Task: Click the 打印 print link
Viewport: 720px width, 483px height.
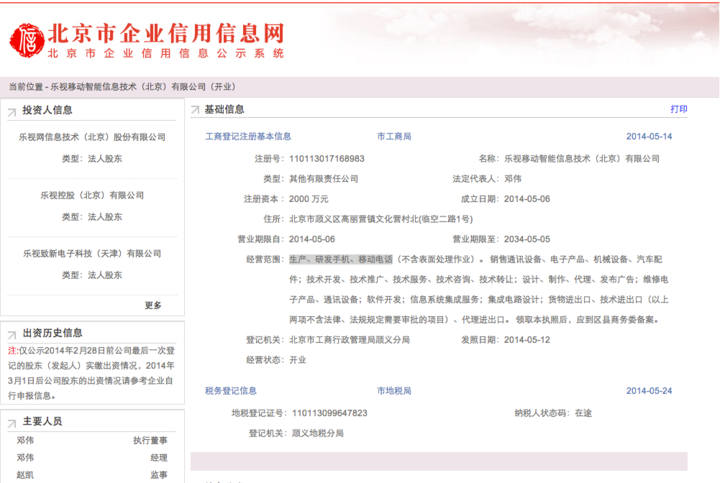Action: [678, 109]
